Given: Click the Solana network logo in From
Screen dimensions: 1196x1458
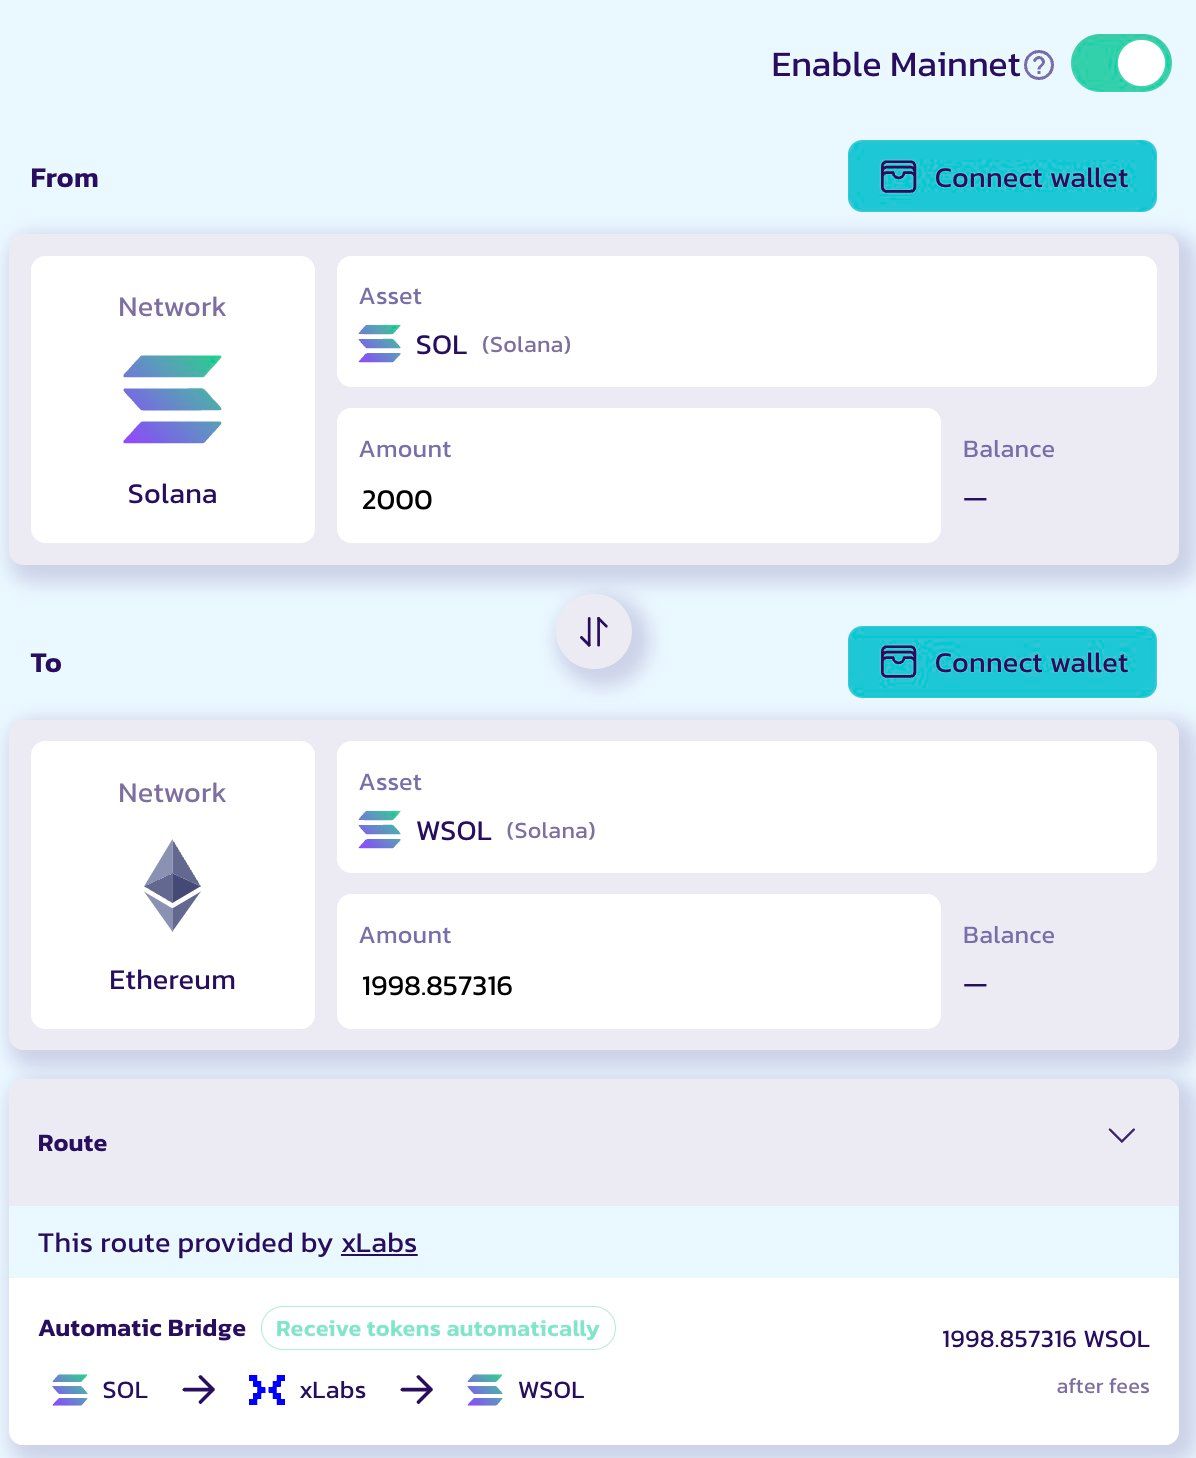Looking at the screenshot, I should [172, 399].
